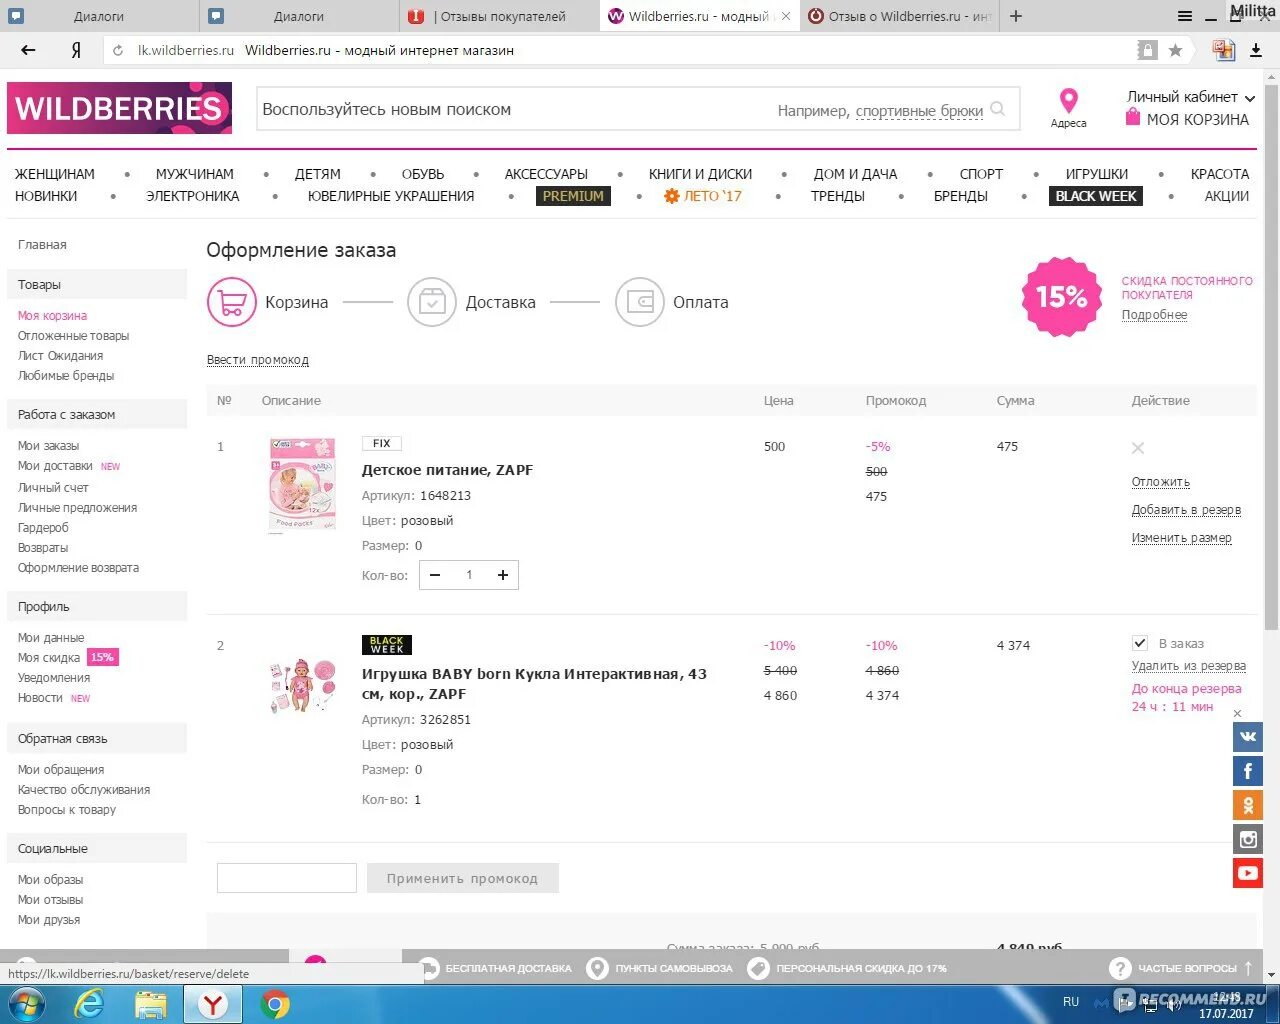1280x1024 pixels.
Task: Click Добавить в резерв link
Action: coord(1186,510)
